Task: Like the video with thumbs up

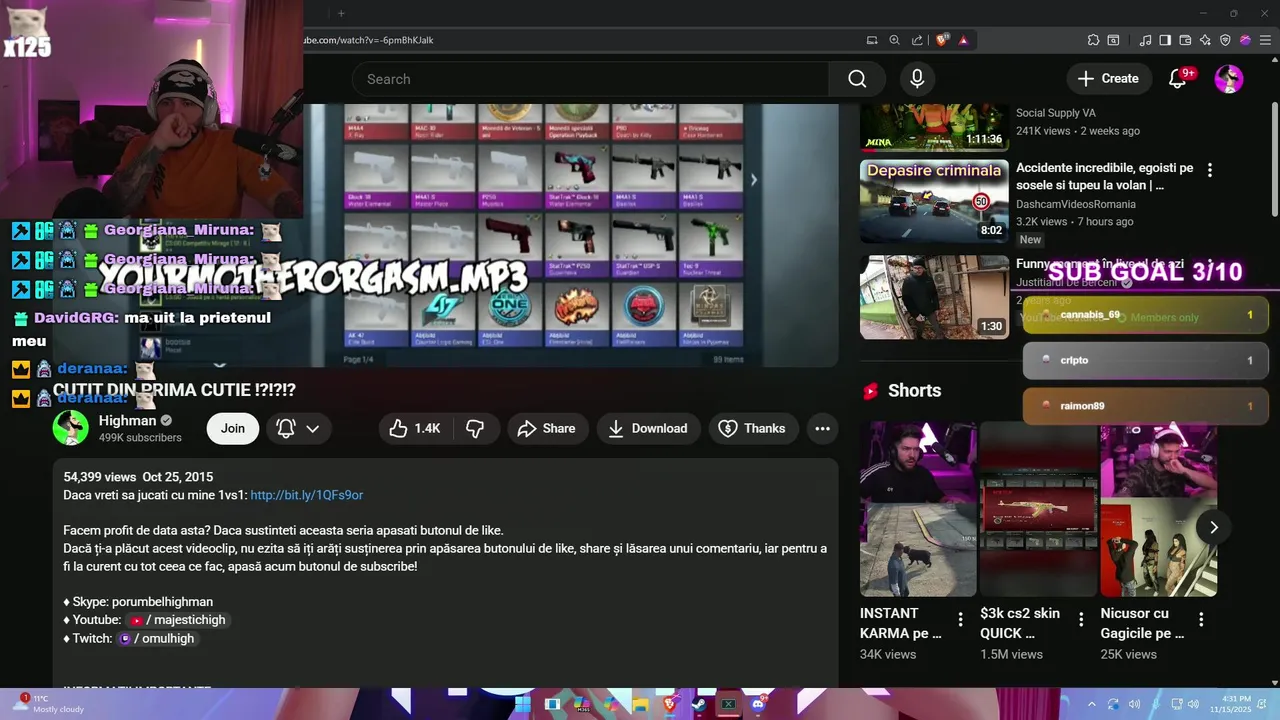Action: pyautogui.click(x=415, y=428)
